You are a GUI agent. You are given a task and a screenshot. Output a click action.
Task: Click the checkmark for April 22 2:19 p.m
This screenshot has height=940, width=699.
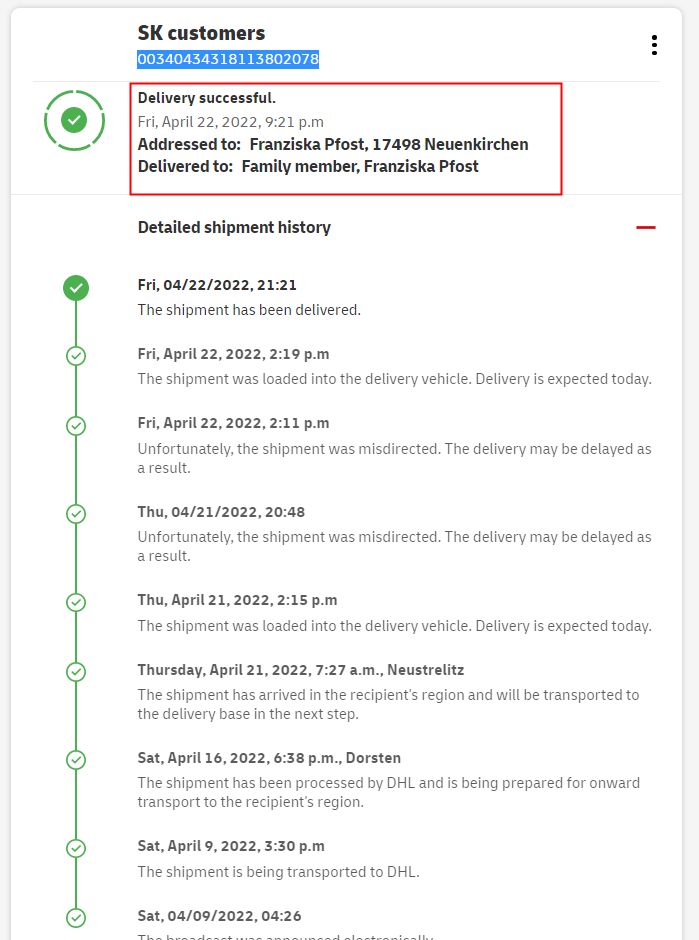click(76, 355)
